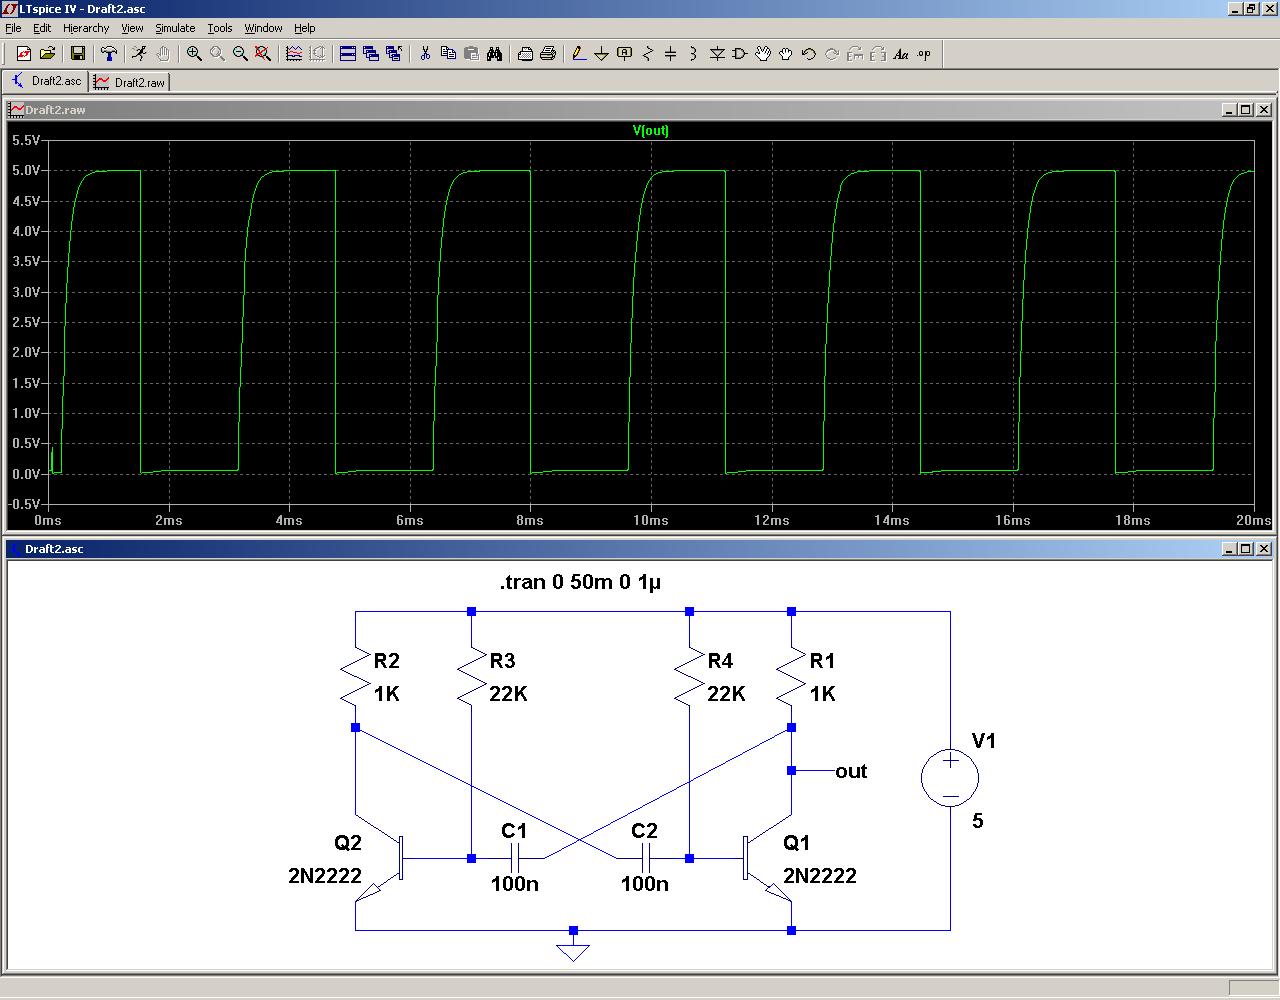Click the 20ms time axis label

1253,520
